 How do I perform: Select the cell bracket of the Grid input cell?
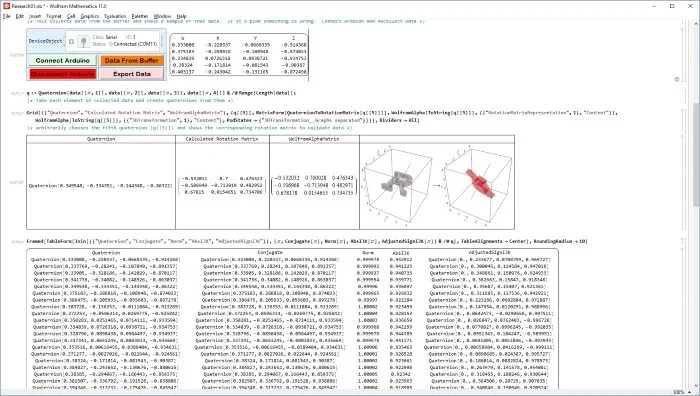pyautogui.click(x=684, y=120)
